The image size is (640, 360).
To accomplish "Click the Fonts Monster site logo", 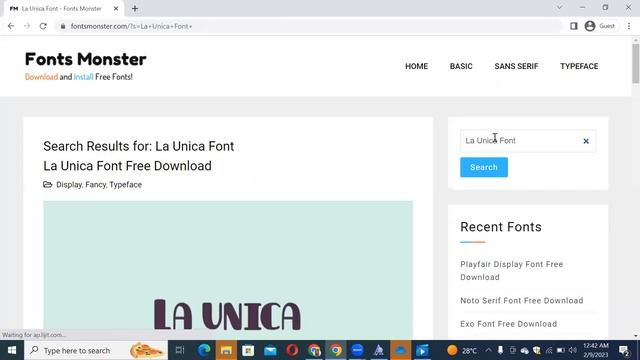I will [86, 59].
